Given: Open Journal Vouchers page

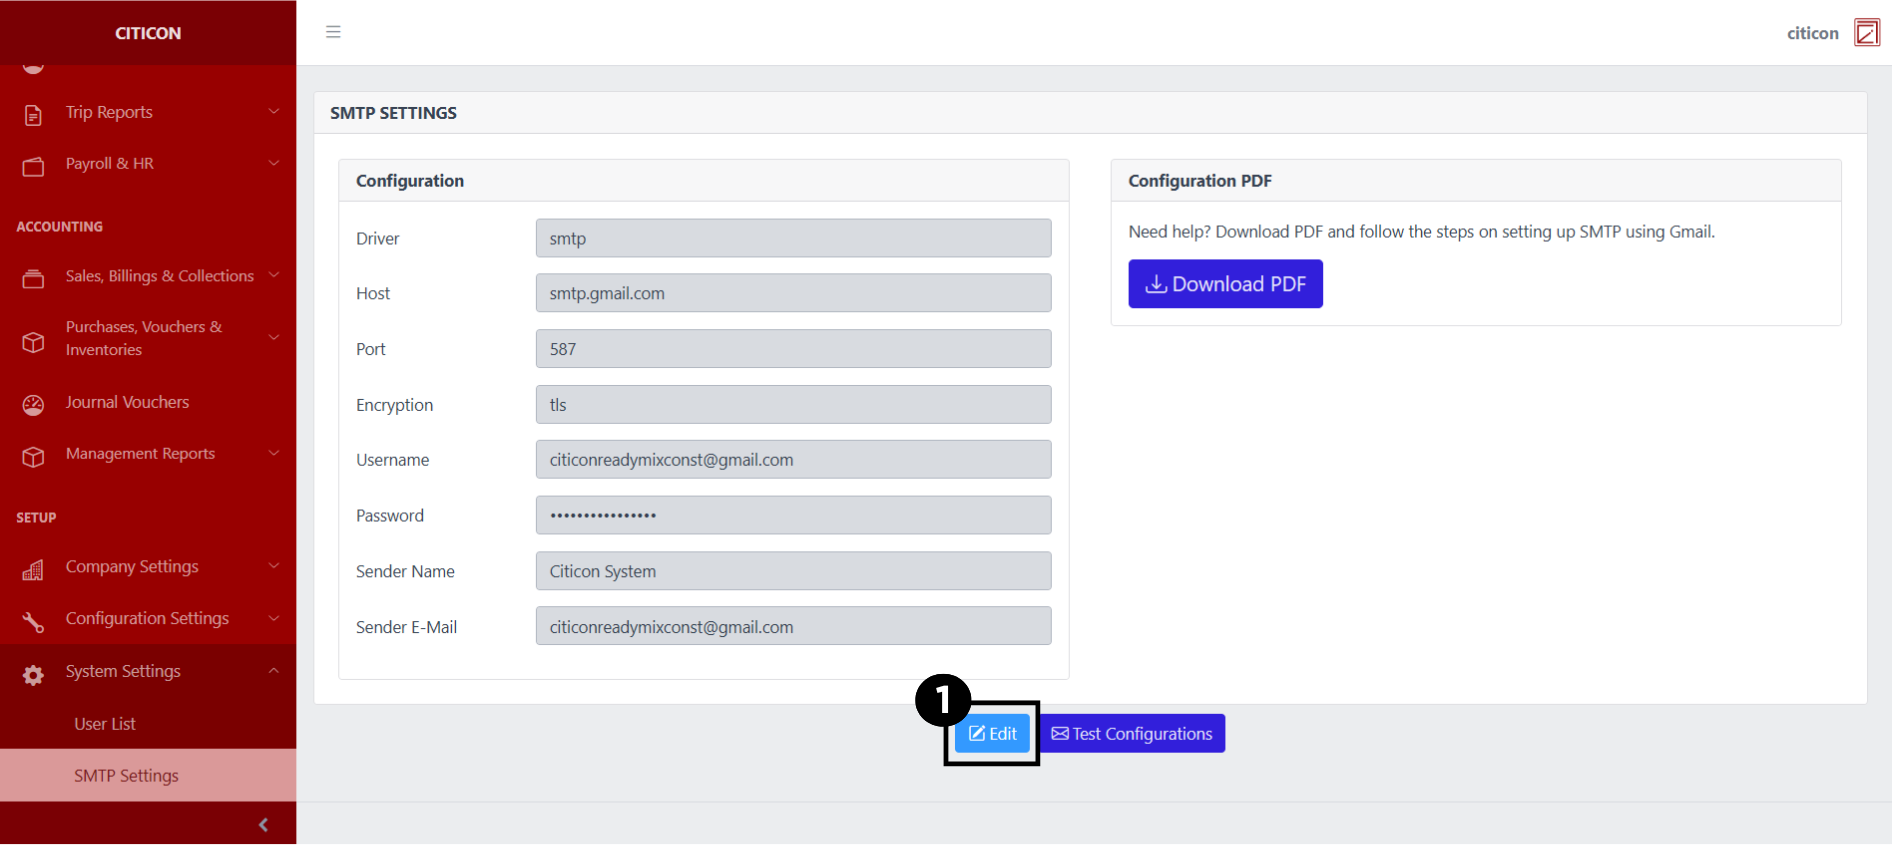Looking at the screenshot, I should tap(148, 402).
